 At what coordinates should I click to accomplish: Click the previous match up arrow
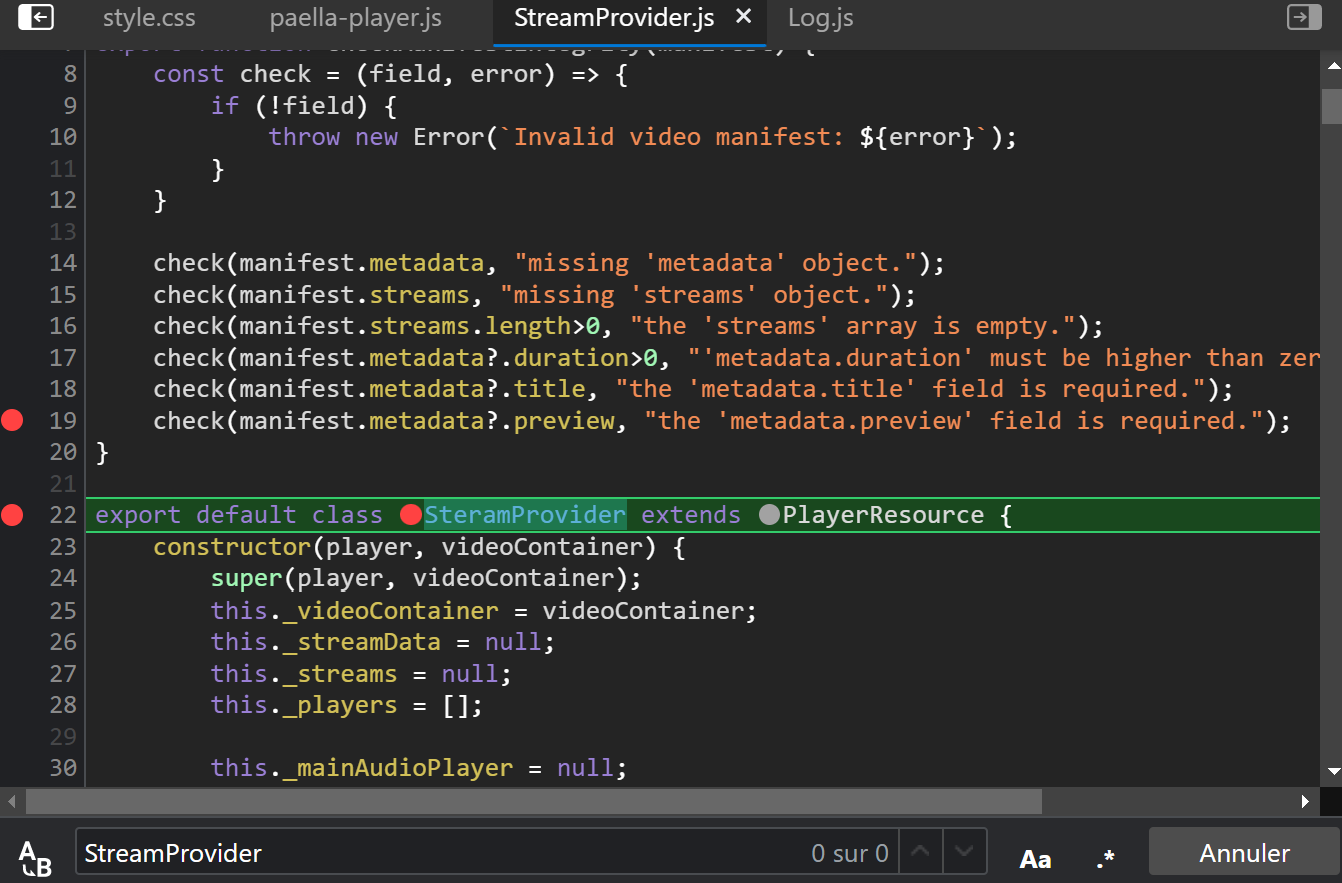click(919, 851)
